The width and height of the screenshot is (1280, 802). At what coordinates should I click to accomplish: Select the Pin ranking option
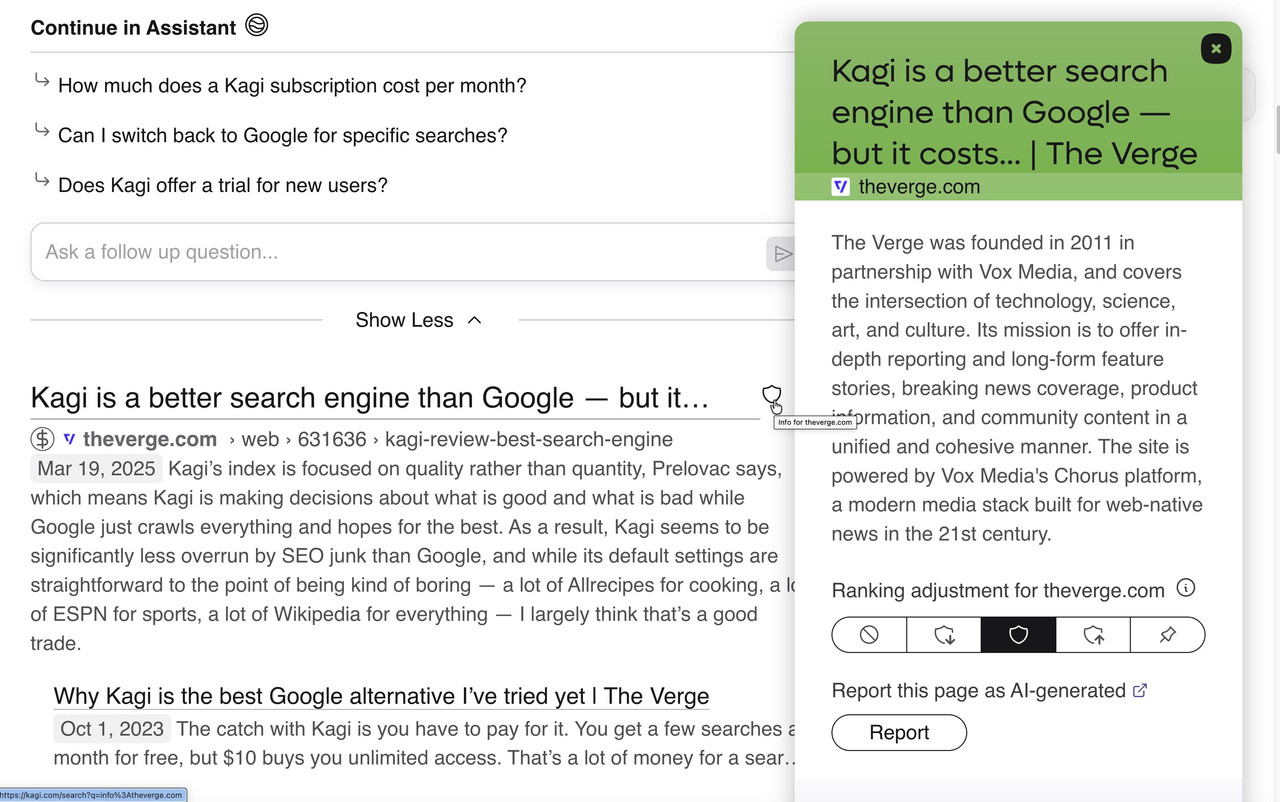1168,635
